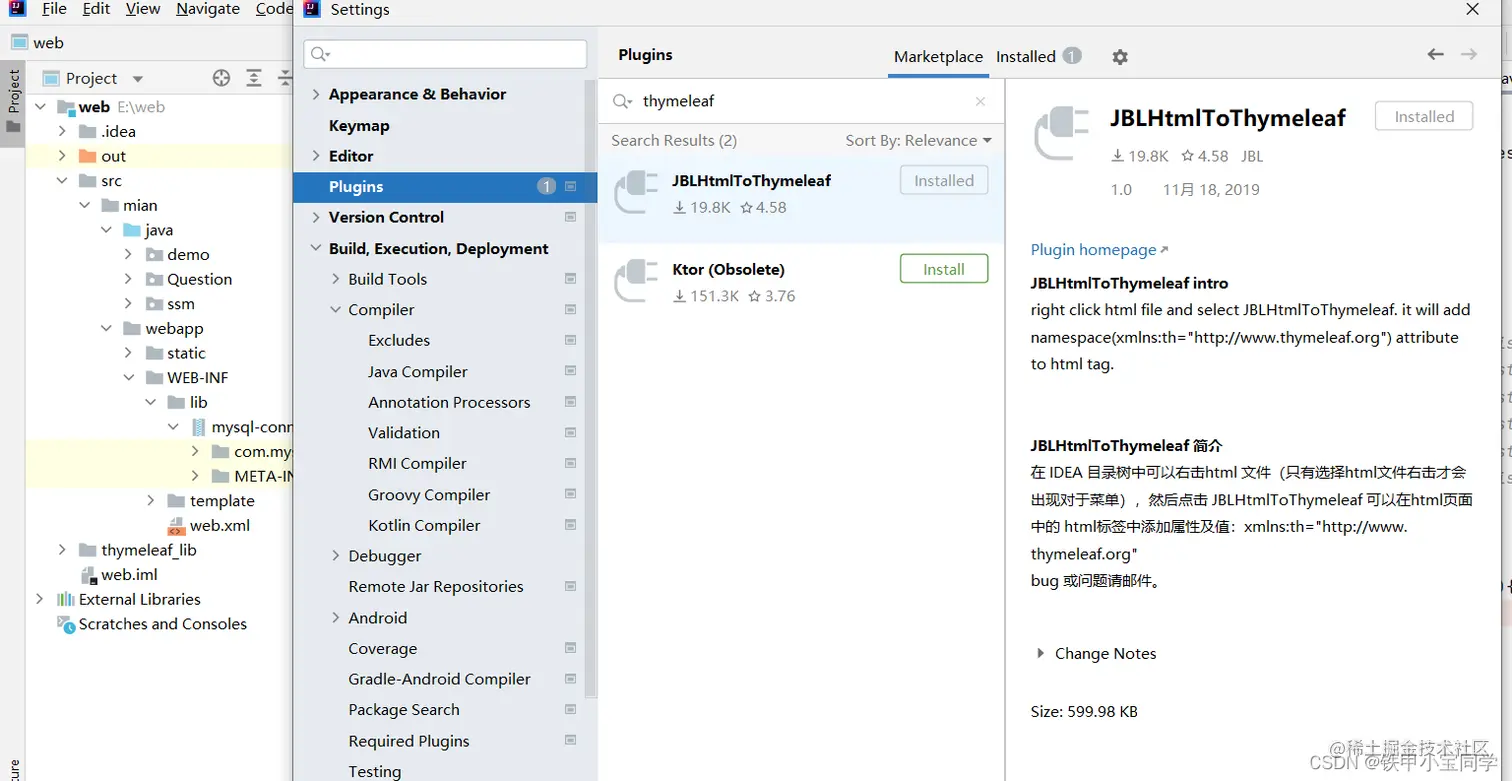Click the External Libraries icon
This screenshot has width=1512, height=781.
[66, 599]
